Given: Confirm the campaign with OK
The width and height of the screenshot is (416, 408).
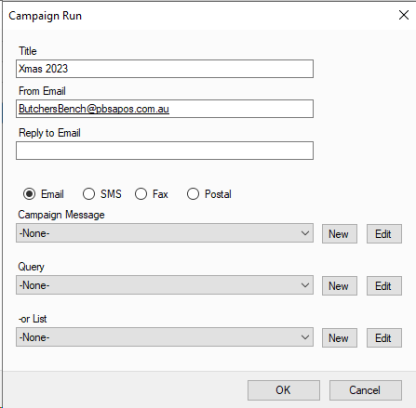Looking at the screenshot, I should 283,390.
